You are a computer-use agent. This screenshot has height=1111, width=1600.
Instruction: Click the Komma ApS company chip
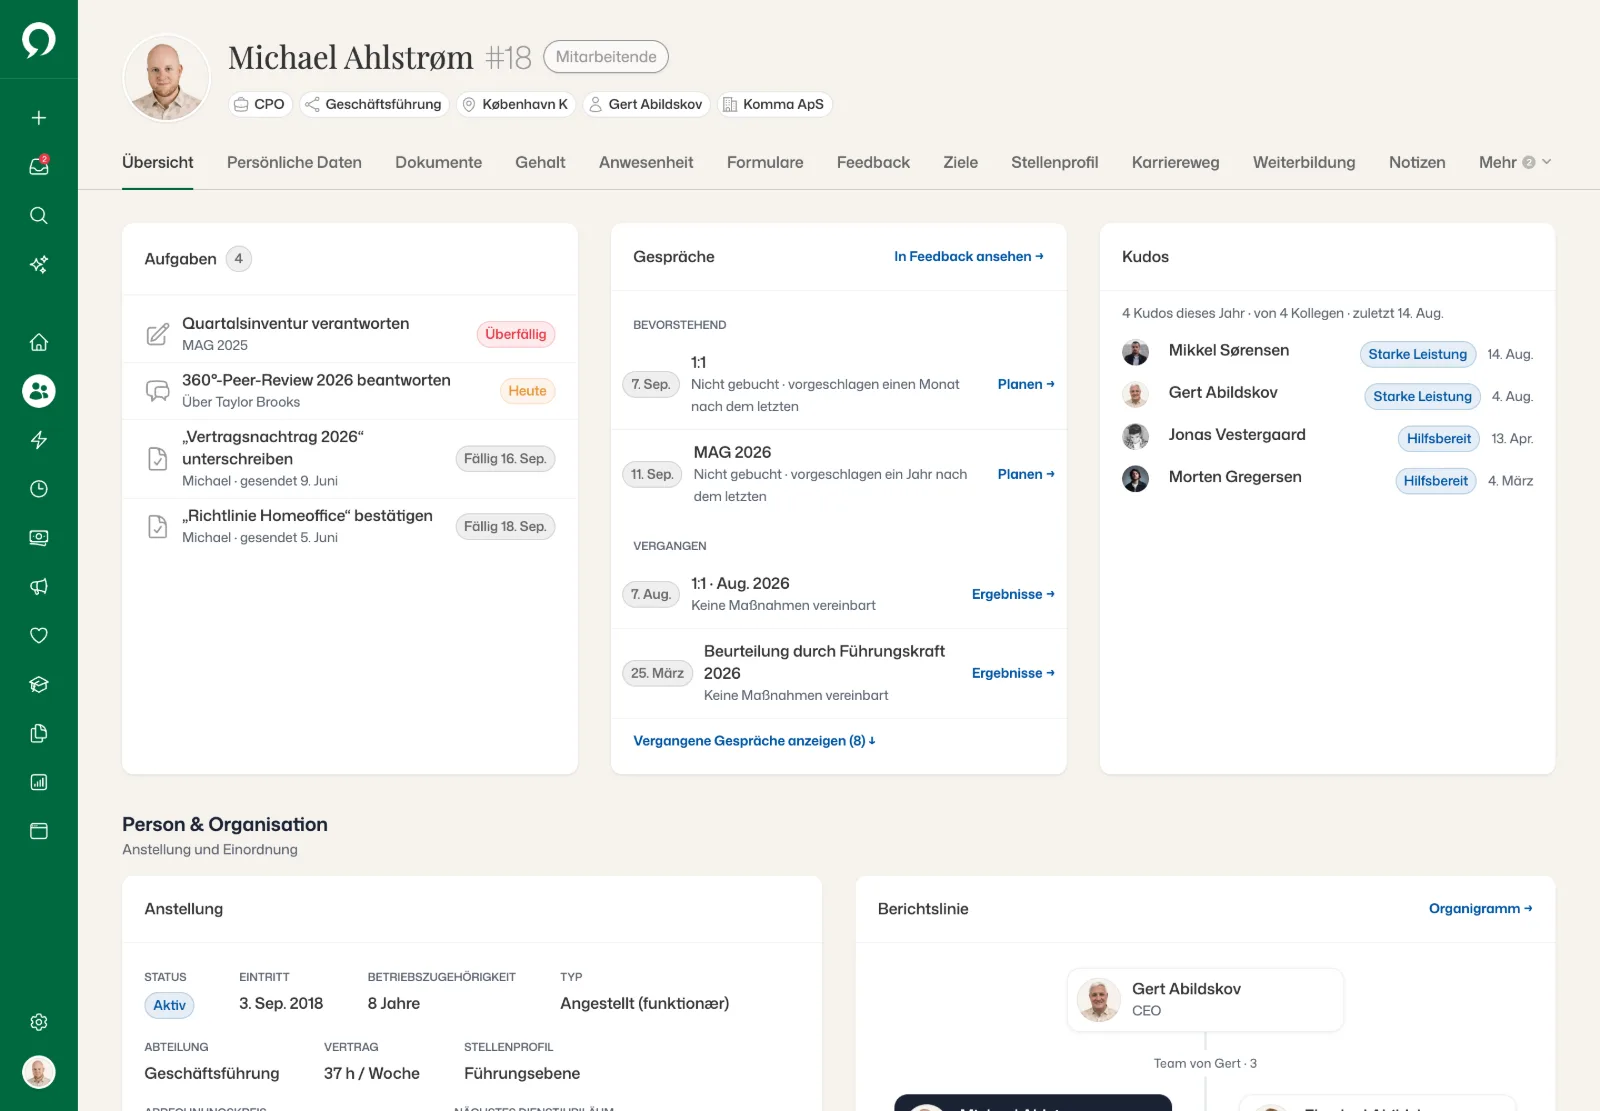775,104
